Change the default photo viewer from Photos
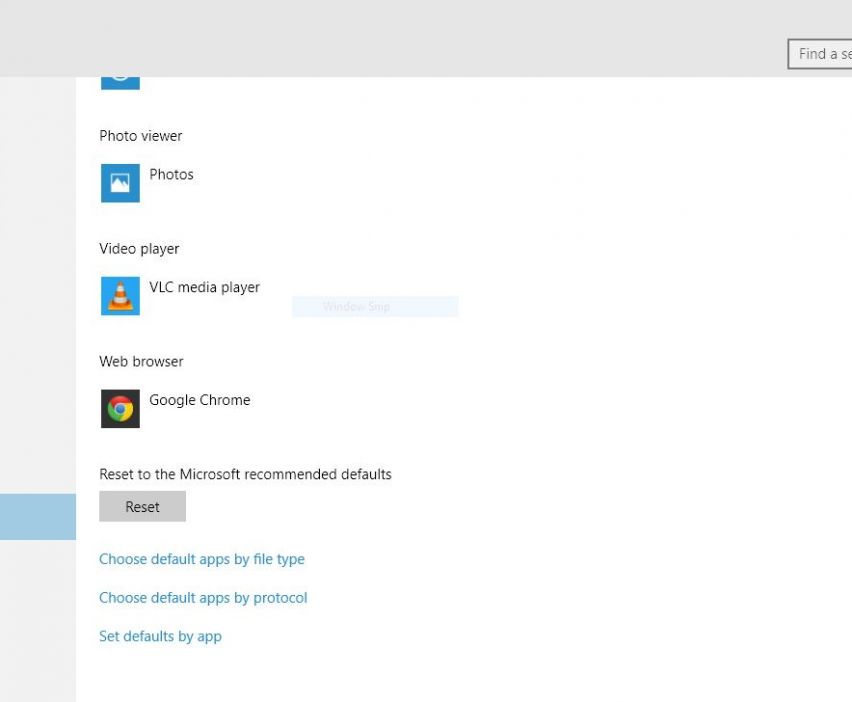The height and width of the screenshot is (702, 852). coord(171,175)
